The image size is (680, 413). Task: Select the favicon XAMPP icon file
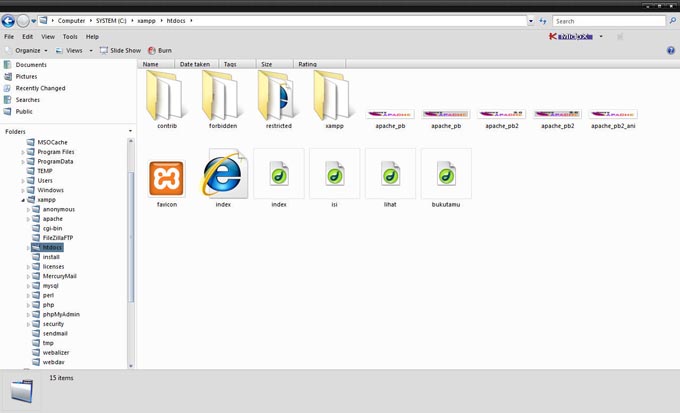pos(167,182)
